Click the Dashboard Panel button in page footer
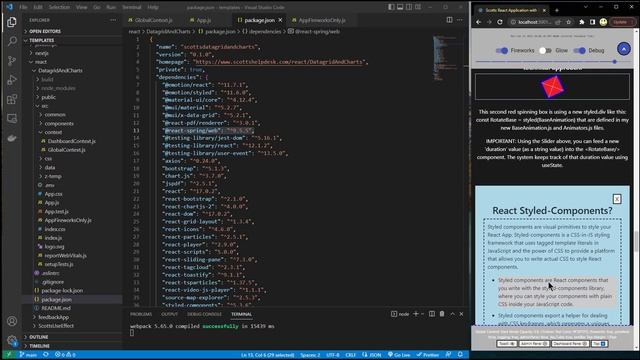Image resolution: width=640 pixels, height=360 pixels. coord(570,344)
